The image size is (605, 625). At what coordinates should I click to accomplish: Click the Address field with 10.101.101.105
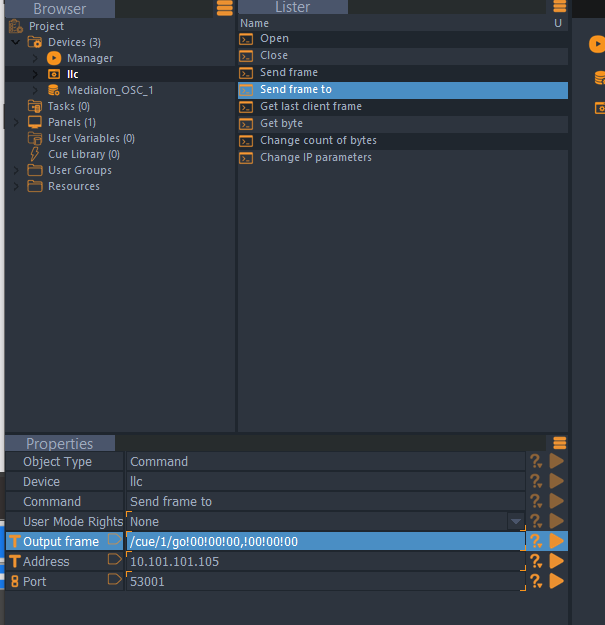(325, 561)
